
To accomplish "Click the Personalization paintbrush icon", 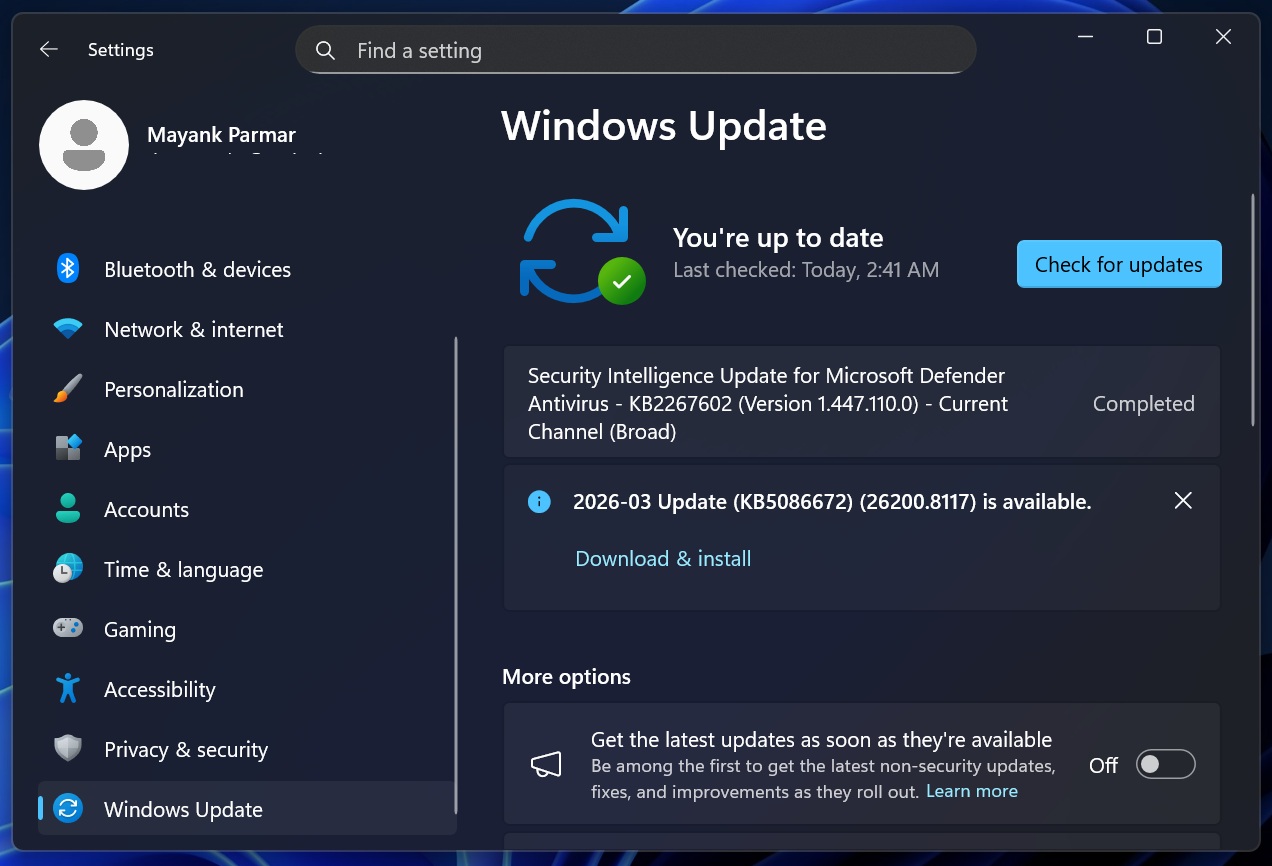I will pos(68,389).
